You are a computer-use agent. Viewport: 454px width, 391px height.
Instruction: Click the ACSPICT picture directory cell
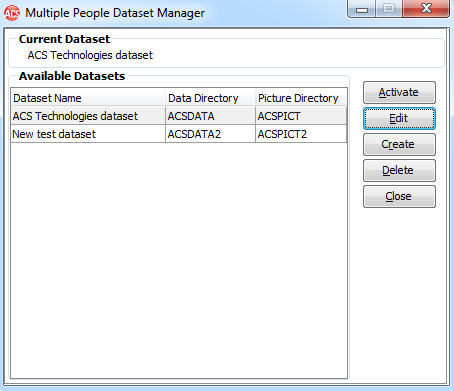(x=301, y=116)
